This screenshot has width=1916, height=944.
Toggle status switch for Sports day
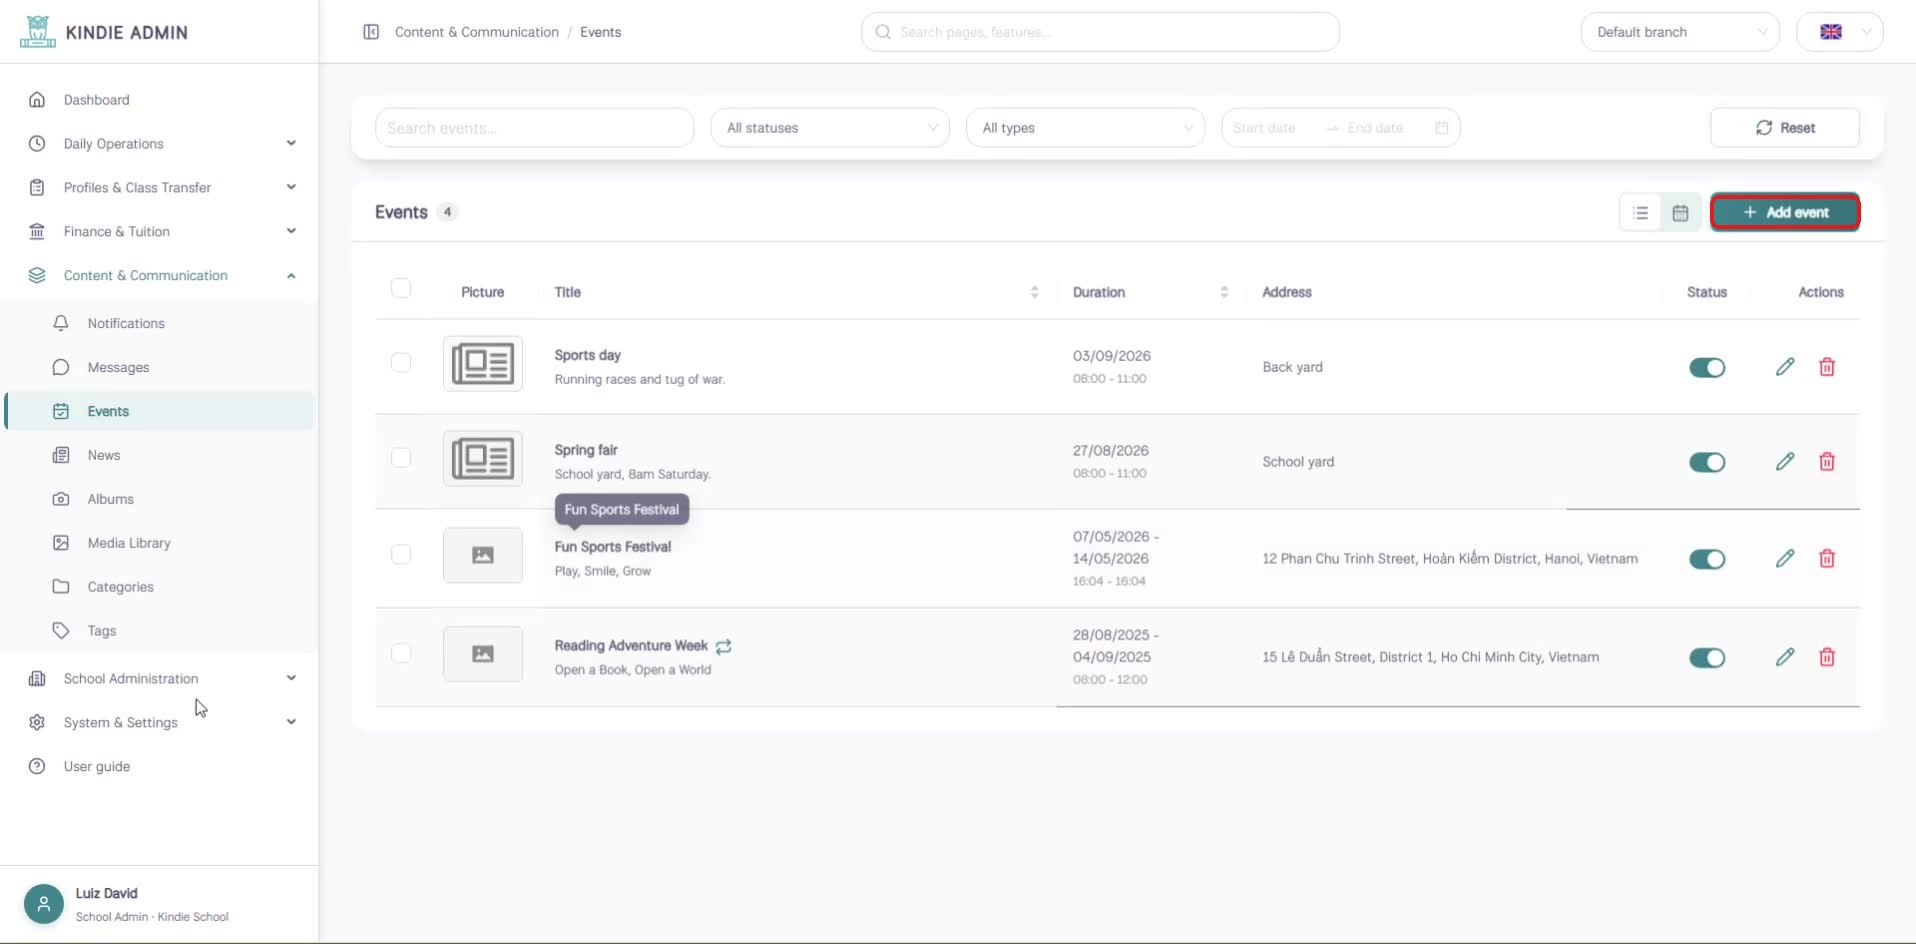(1707, 367)
